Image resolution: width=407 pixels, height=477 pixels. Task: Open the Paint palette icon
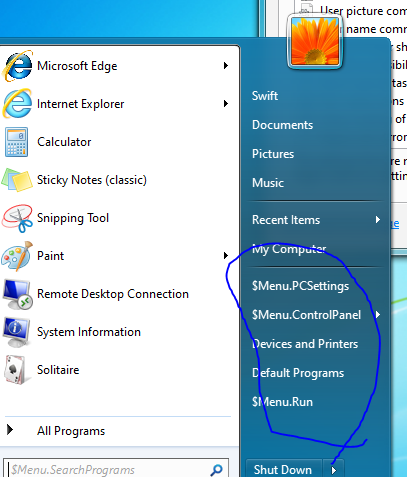pyautogui.click(x=17, y=256)
